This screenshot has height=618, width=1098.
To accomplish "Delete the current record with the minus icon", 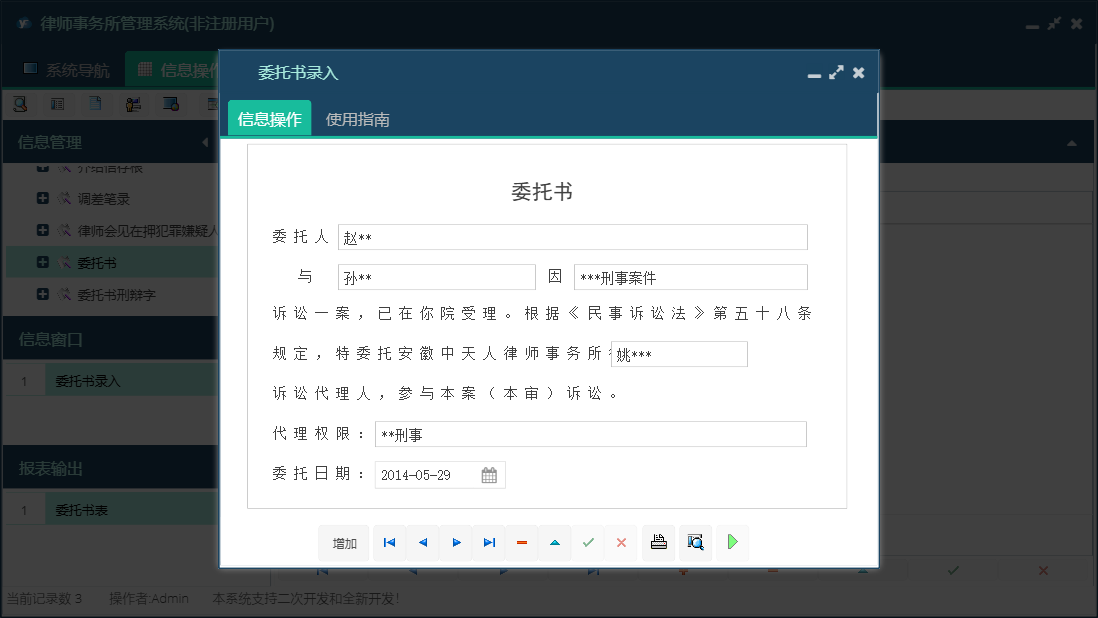I will click(x=521, y=543).
